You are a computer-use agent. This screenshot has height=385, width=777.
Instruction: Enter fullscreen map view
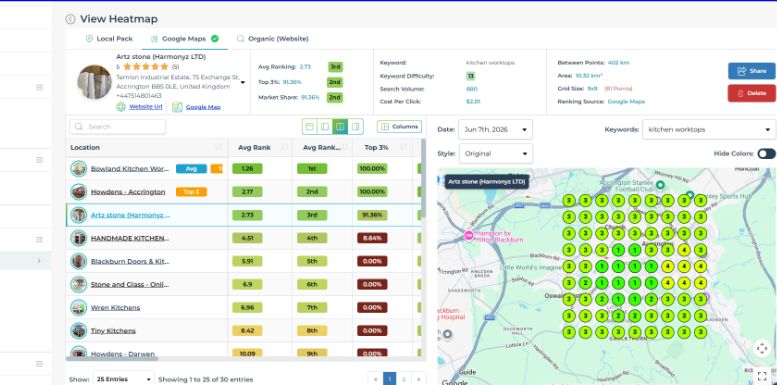762,376
